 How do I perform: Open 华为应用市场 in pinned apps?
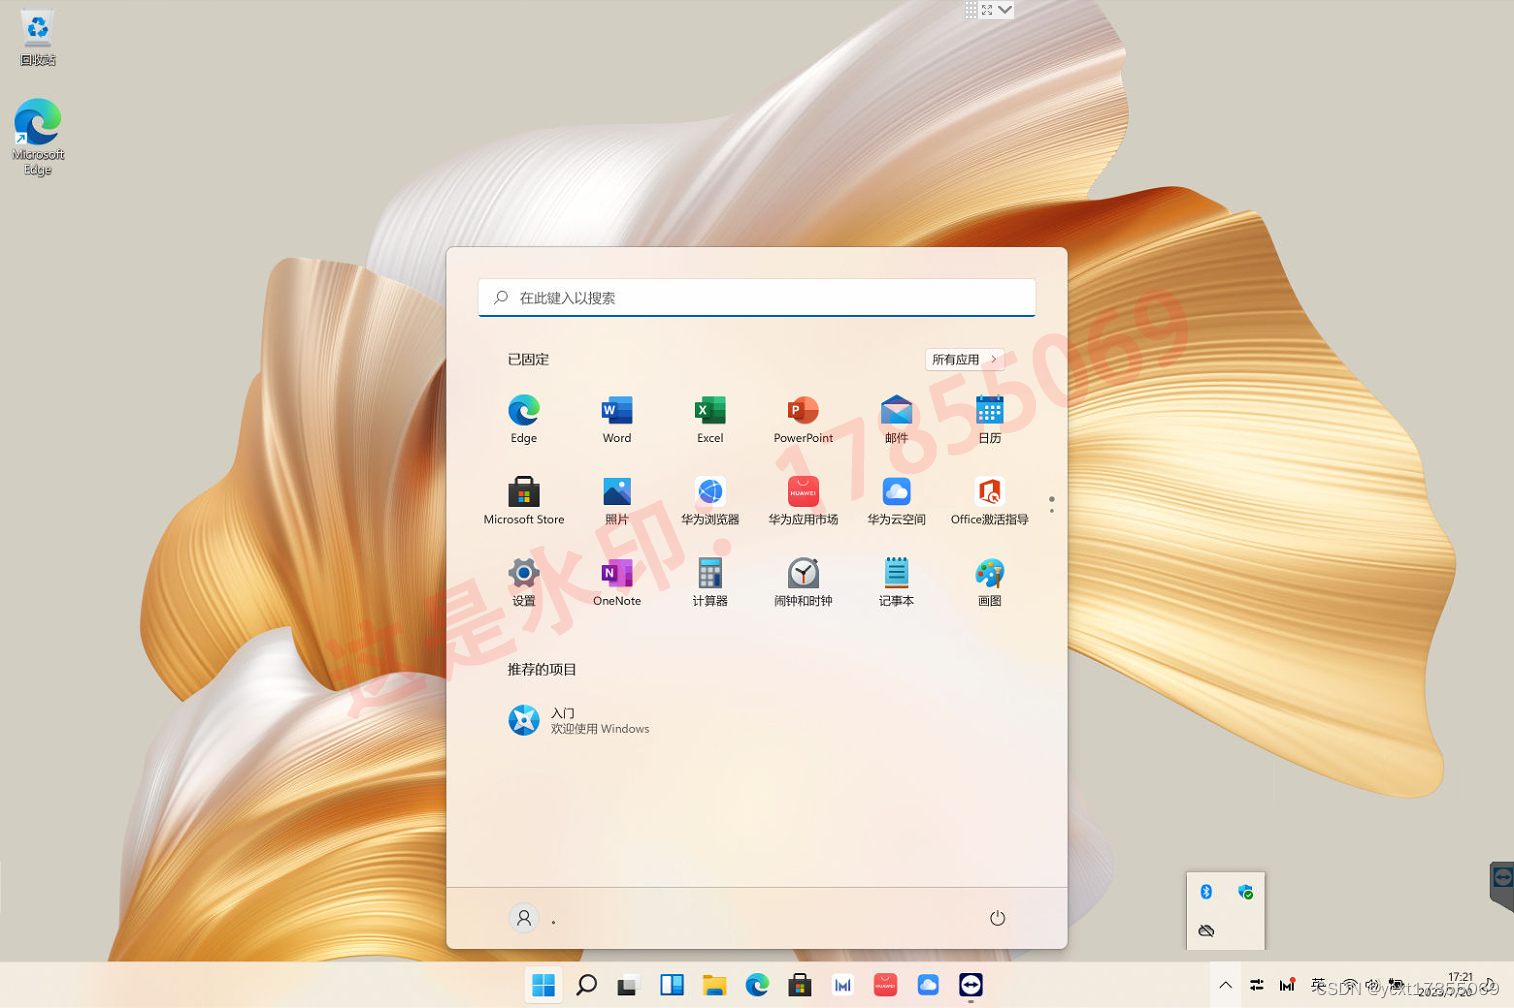coord(803,500)
